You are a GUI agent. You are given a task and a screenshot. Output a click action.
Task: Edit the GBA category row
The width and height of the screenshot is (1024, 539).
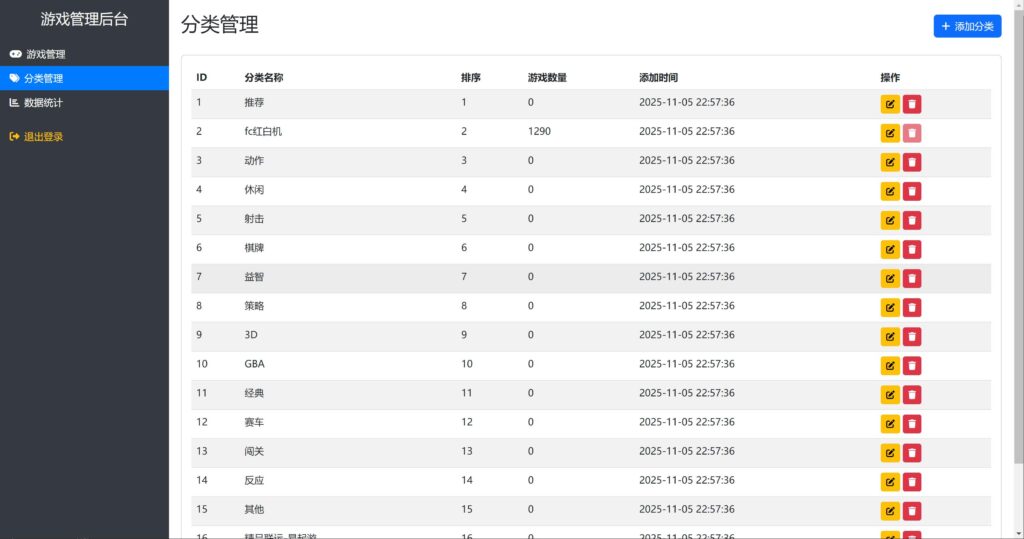890,365
